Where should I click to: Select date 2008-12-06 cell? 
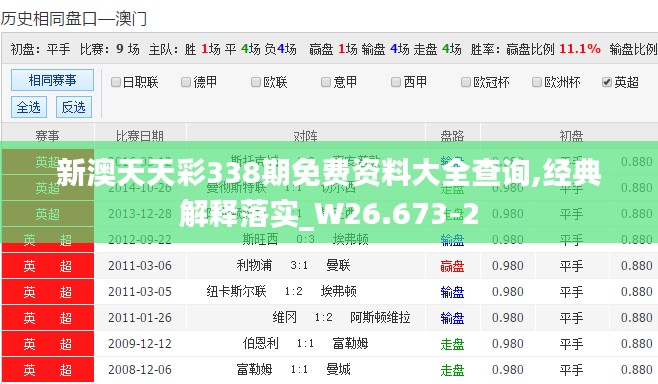coord(140,370)
